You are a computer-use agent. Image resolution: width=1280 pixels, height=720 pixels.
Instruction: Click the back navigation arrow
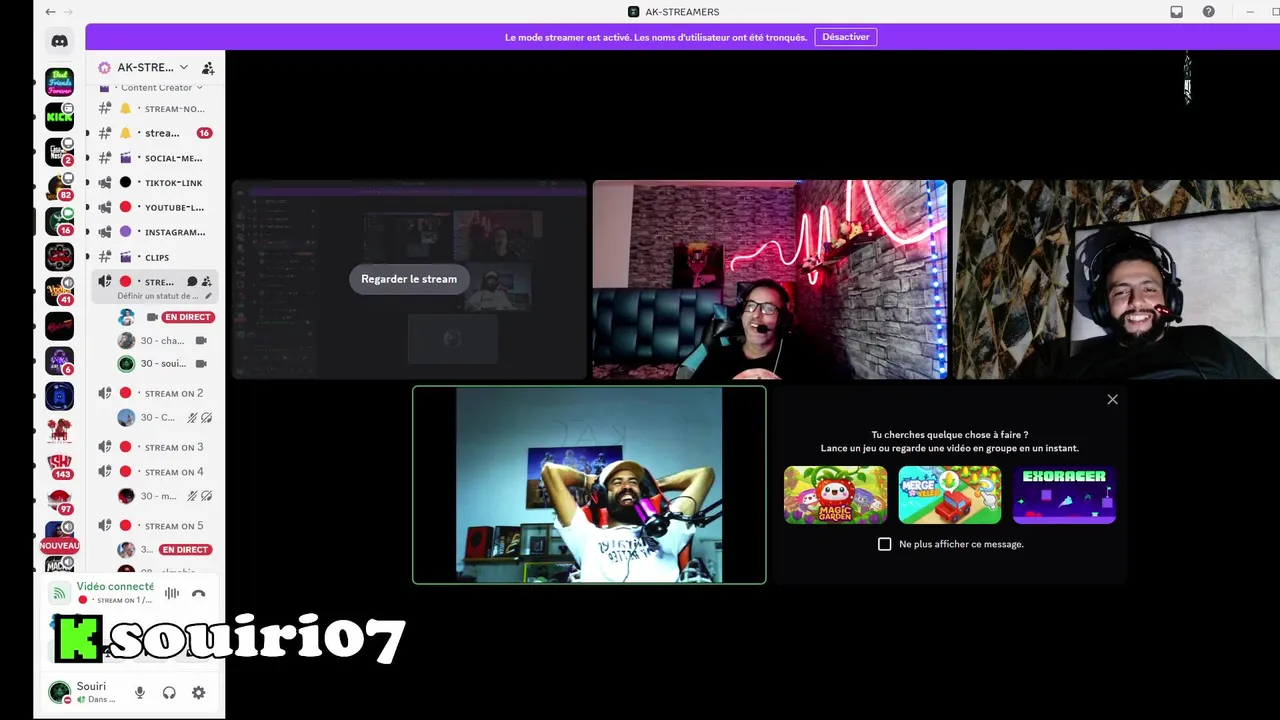tap(51, 12)
